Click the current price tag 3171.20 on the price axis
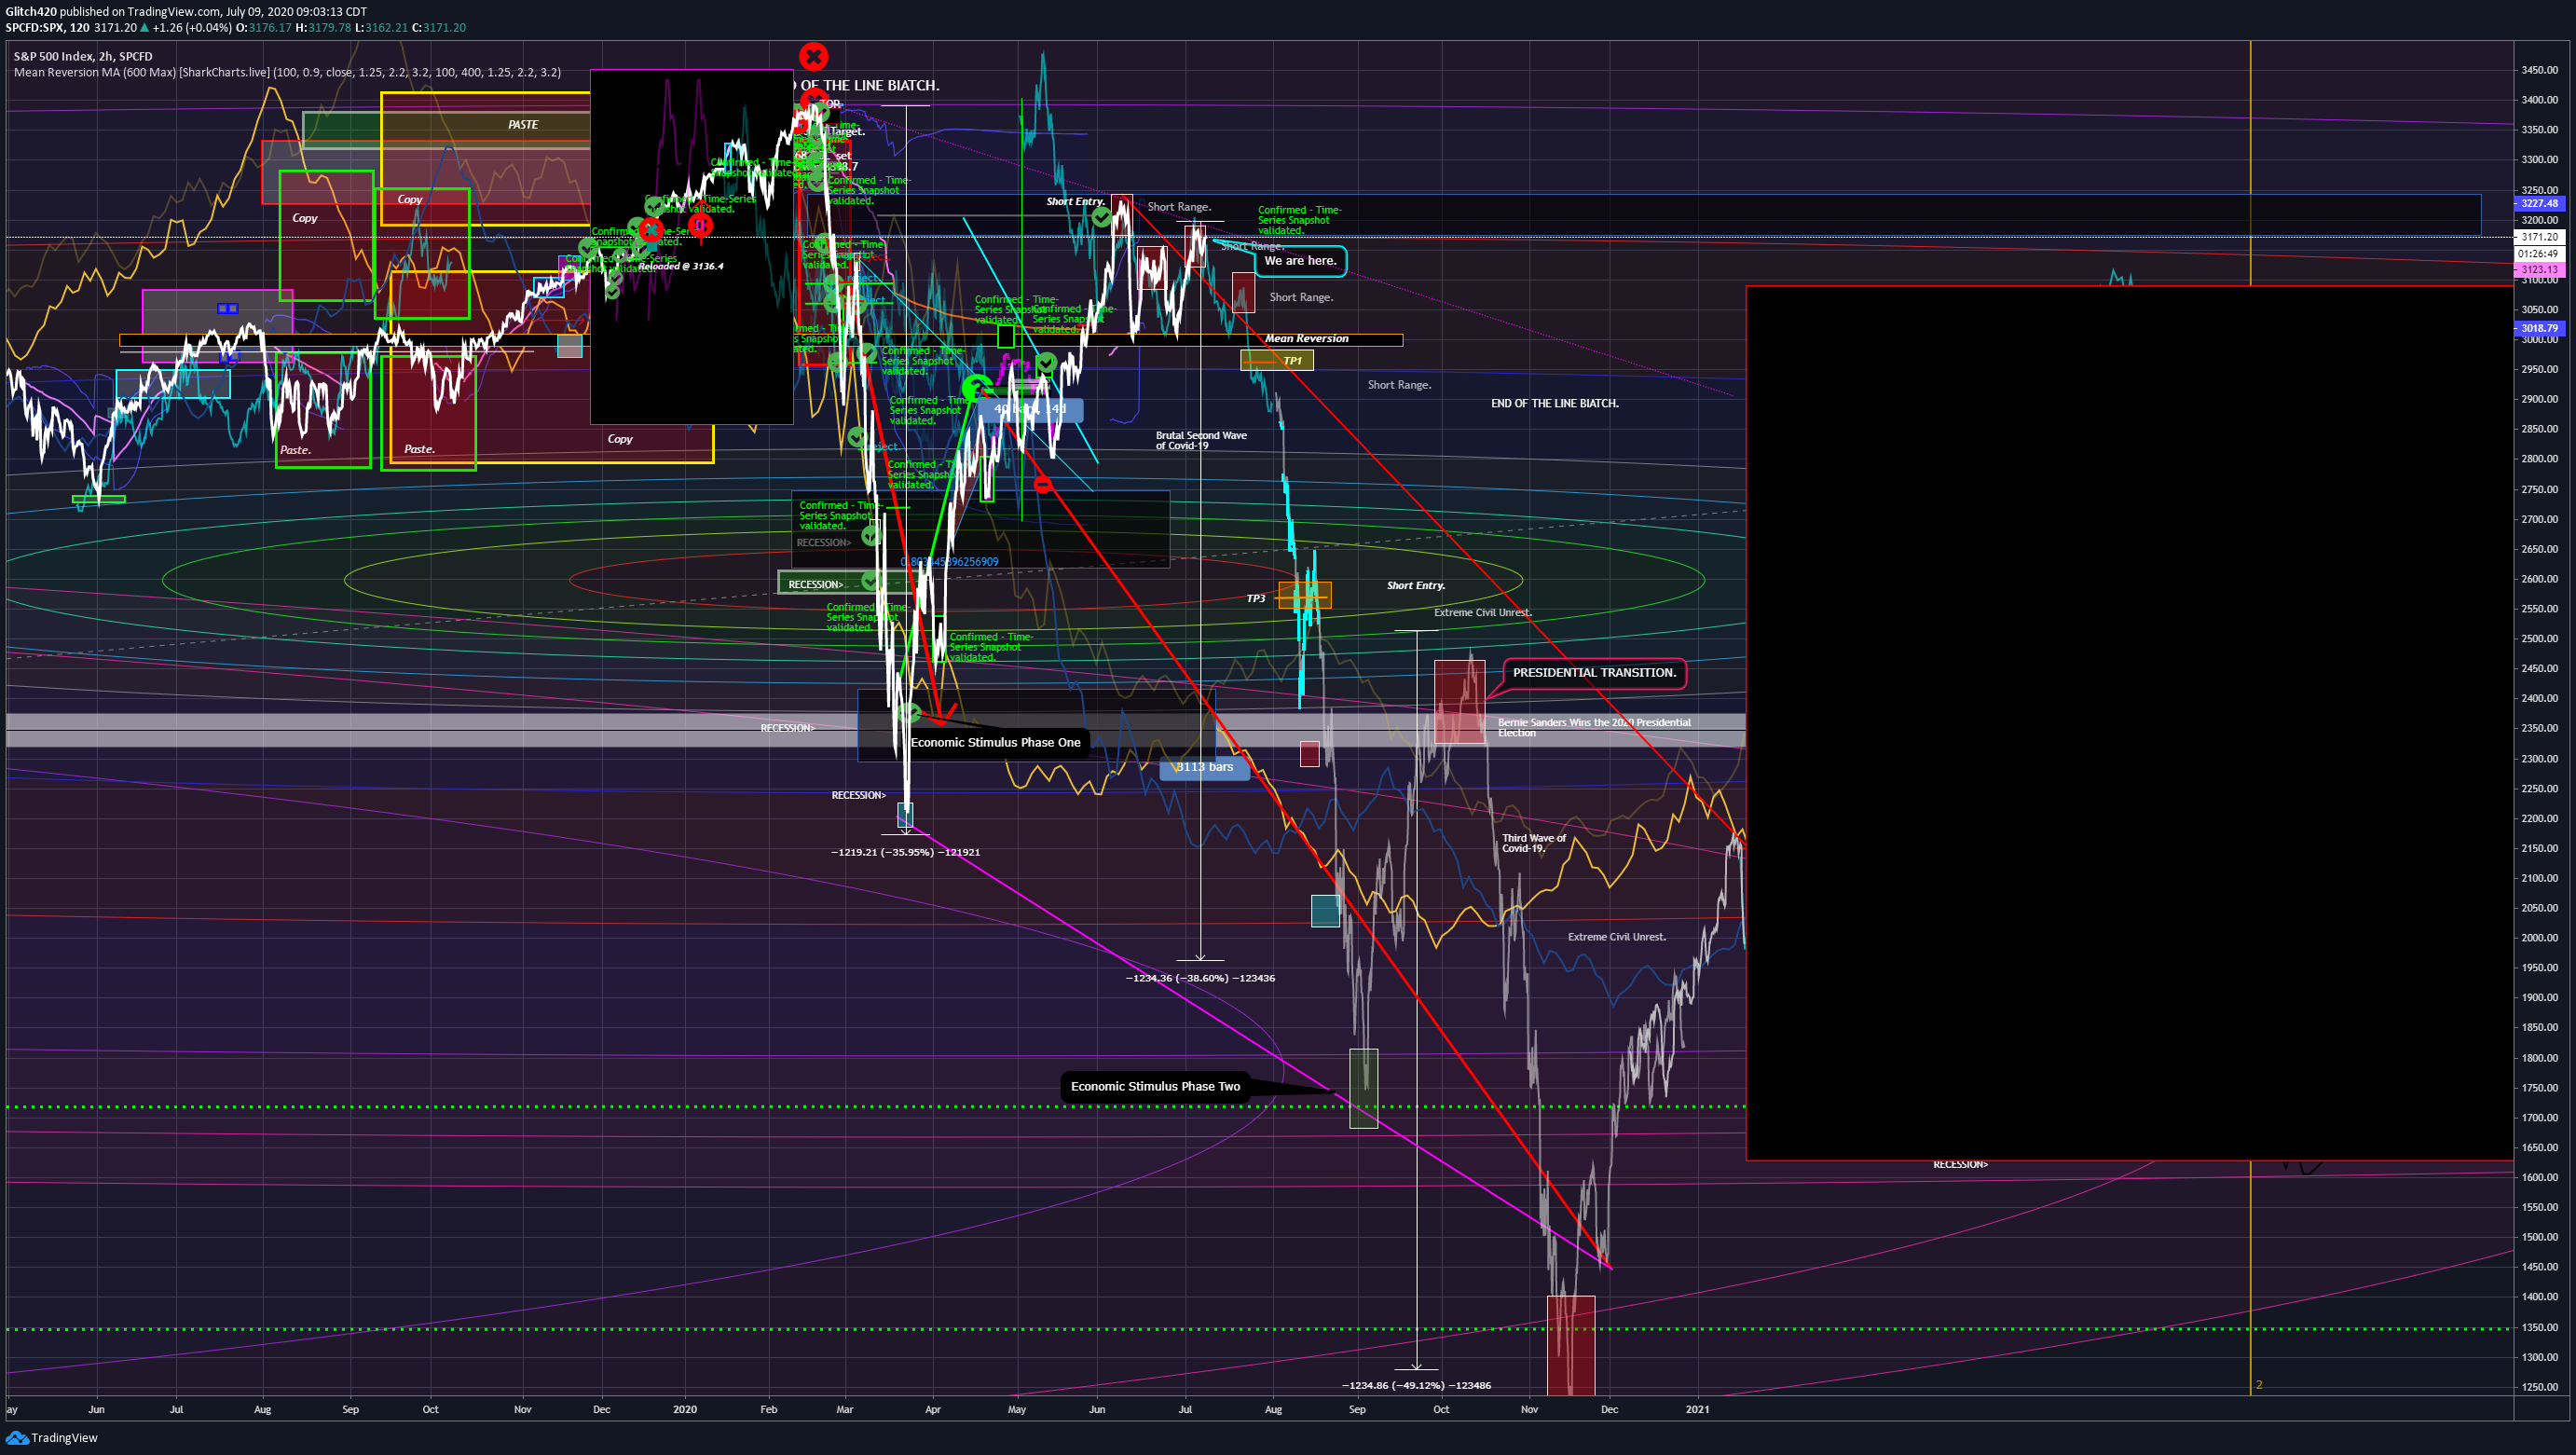The image size is (2576, 1455). 2539,238
